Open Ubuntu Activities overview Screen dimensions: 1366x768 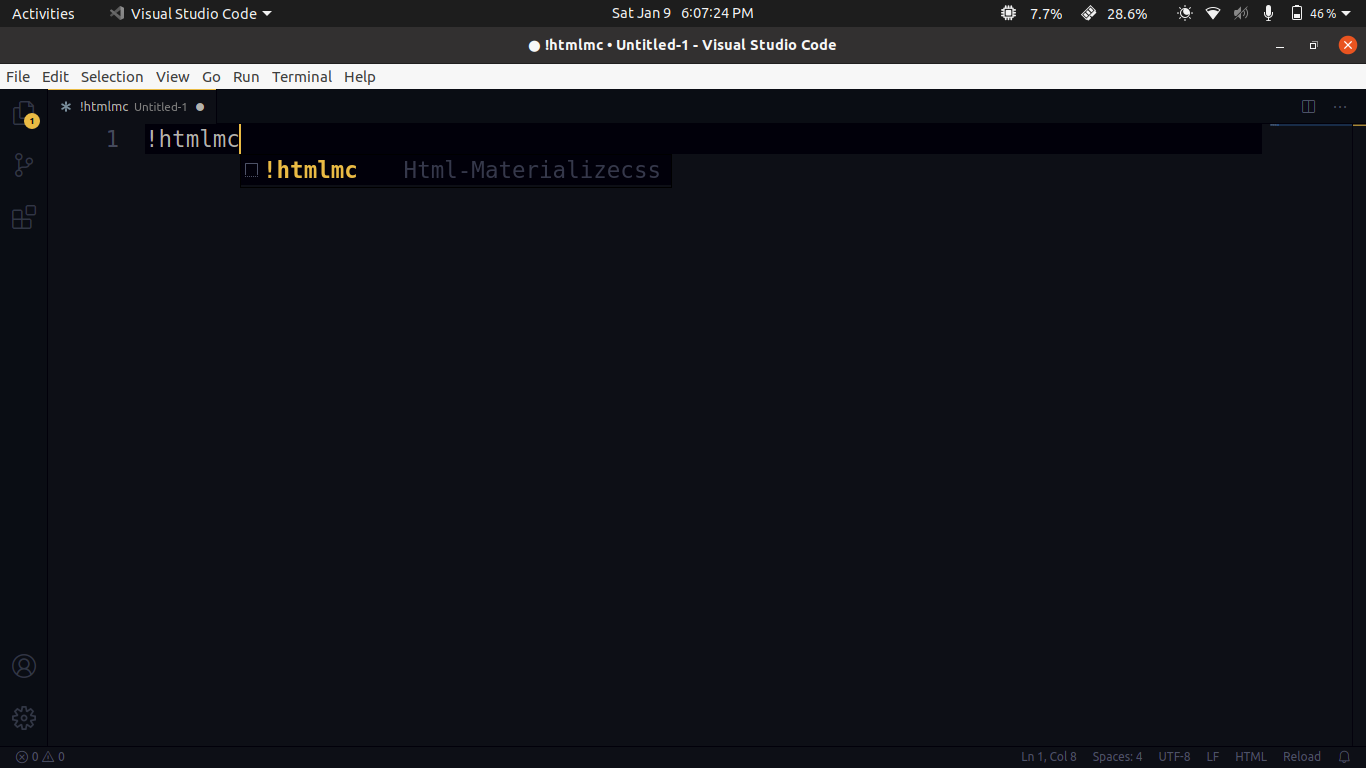[x=43, y=14]
